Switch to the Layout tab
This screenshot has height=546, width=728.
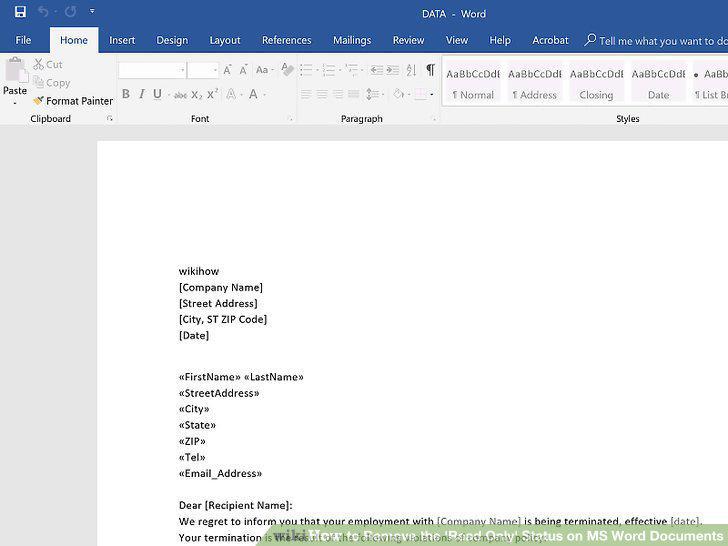(x=225, y=40)
